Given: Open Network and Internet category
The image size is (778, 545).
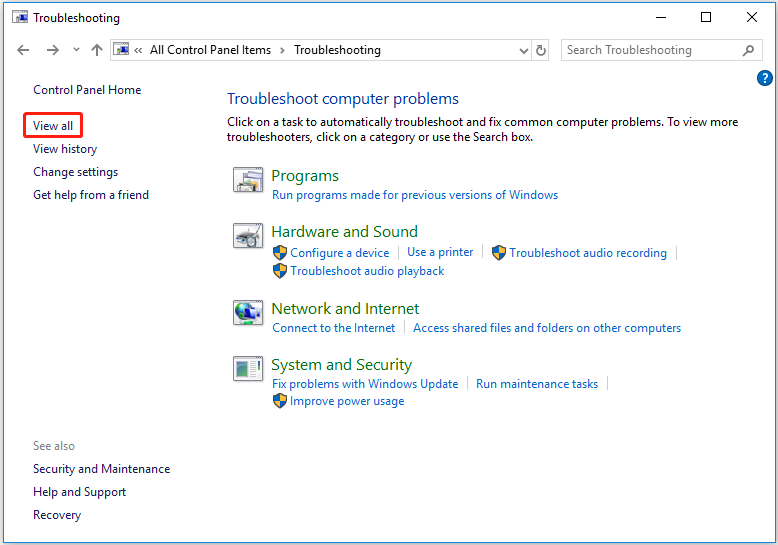Looking at the screenshot, I should click(x=345, y=309).
